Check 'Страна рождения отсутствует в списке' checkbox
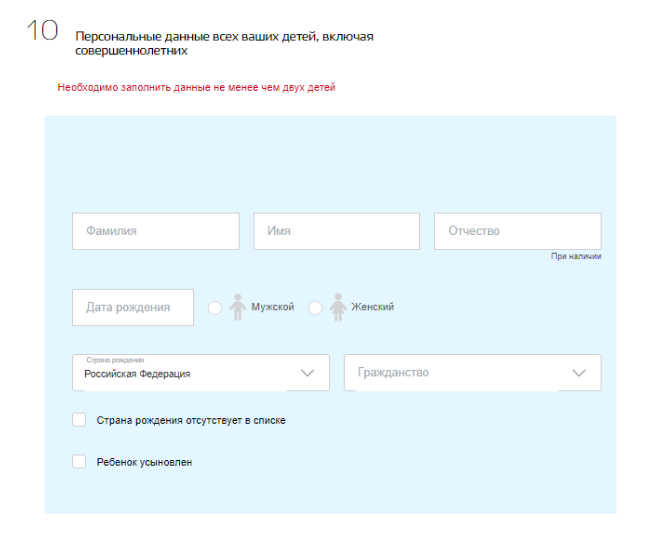652x537 pixels. 79,420
